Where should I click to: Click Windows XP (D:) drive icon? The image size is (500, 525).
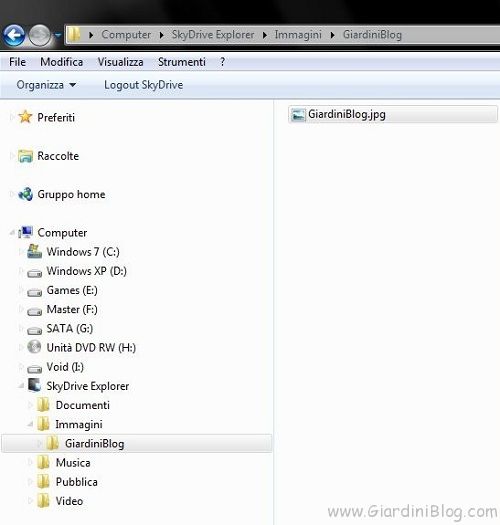pyautogui.click(x=34, y=273)
